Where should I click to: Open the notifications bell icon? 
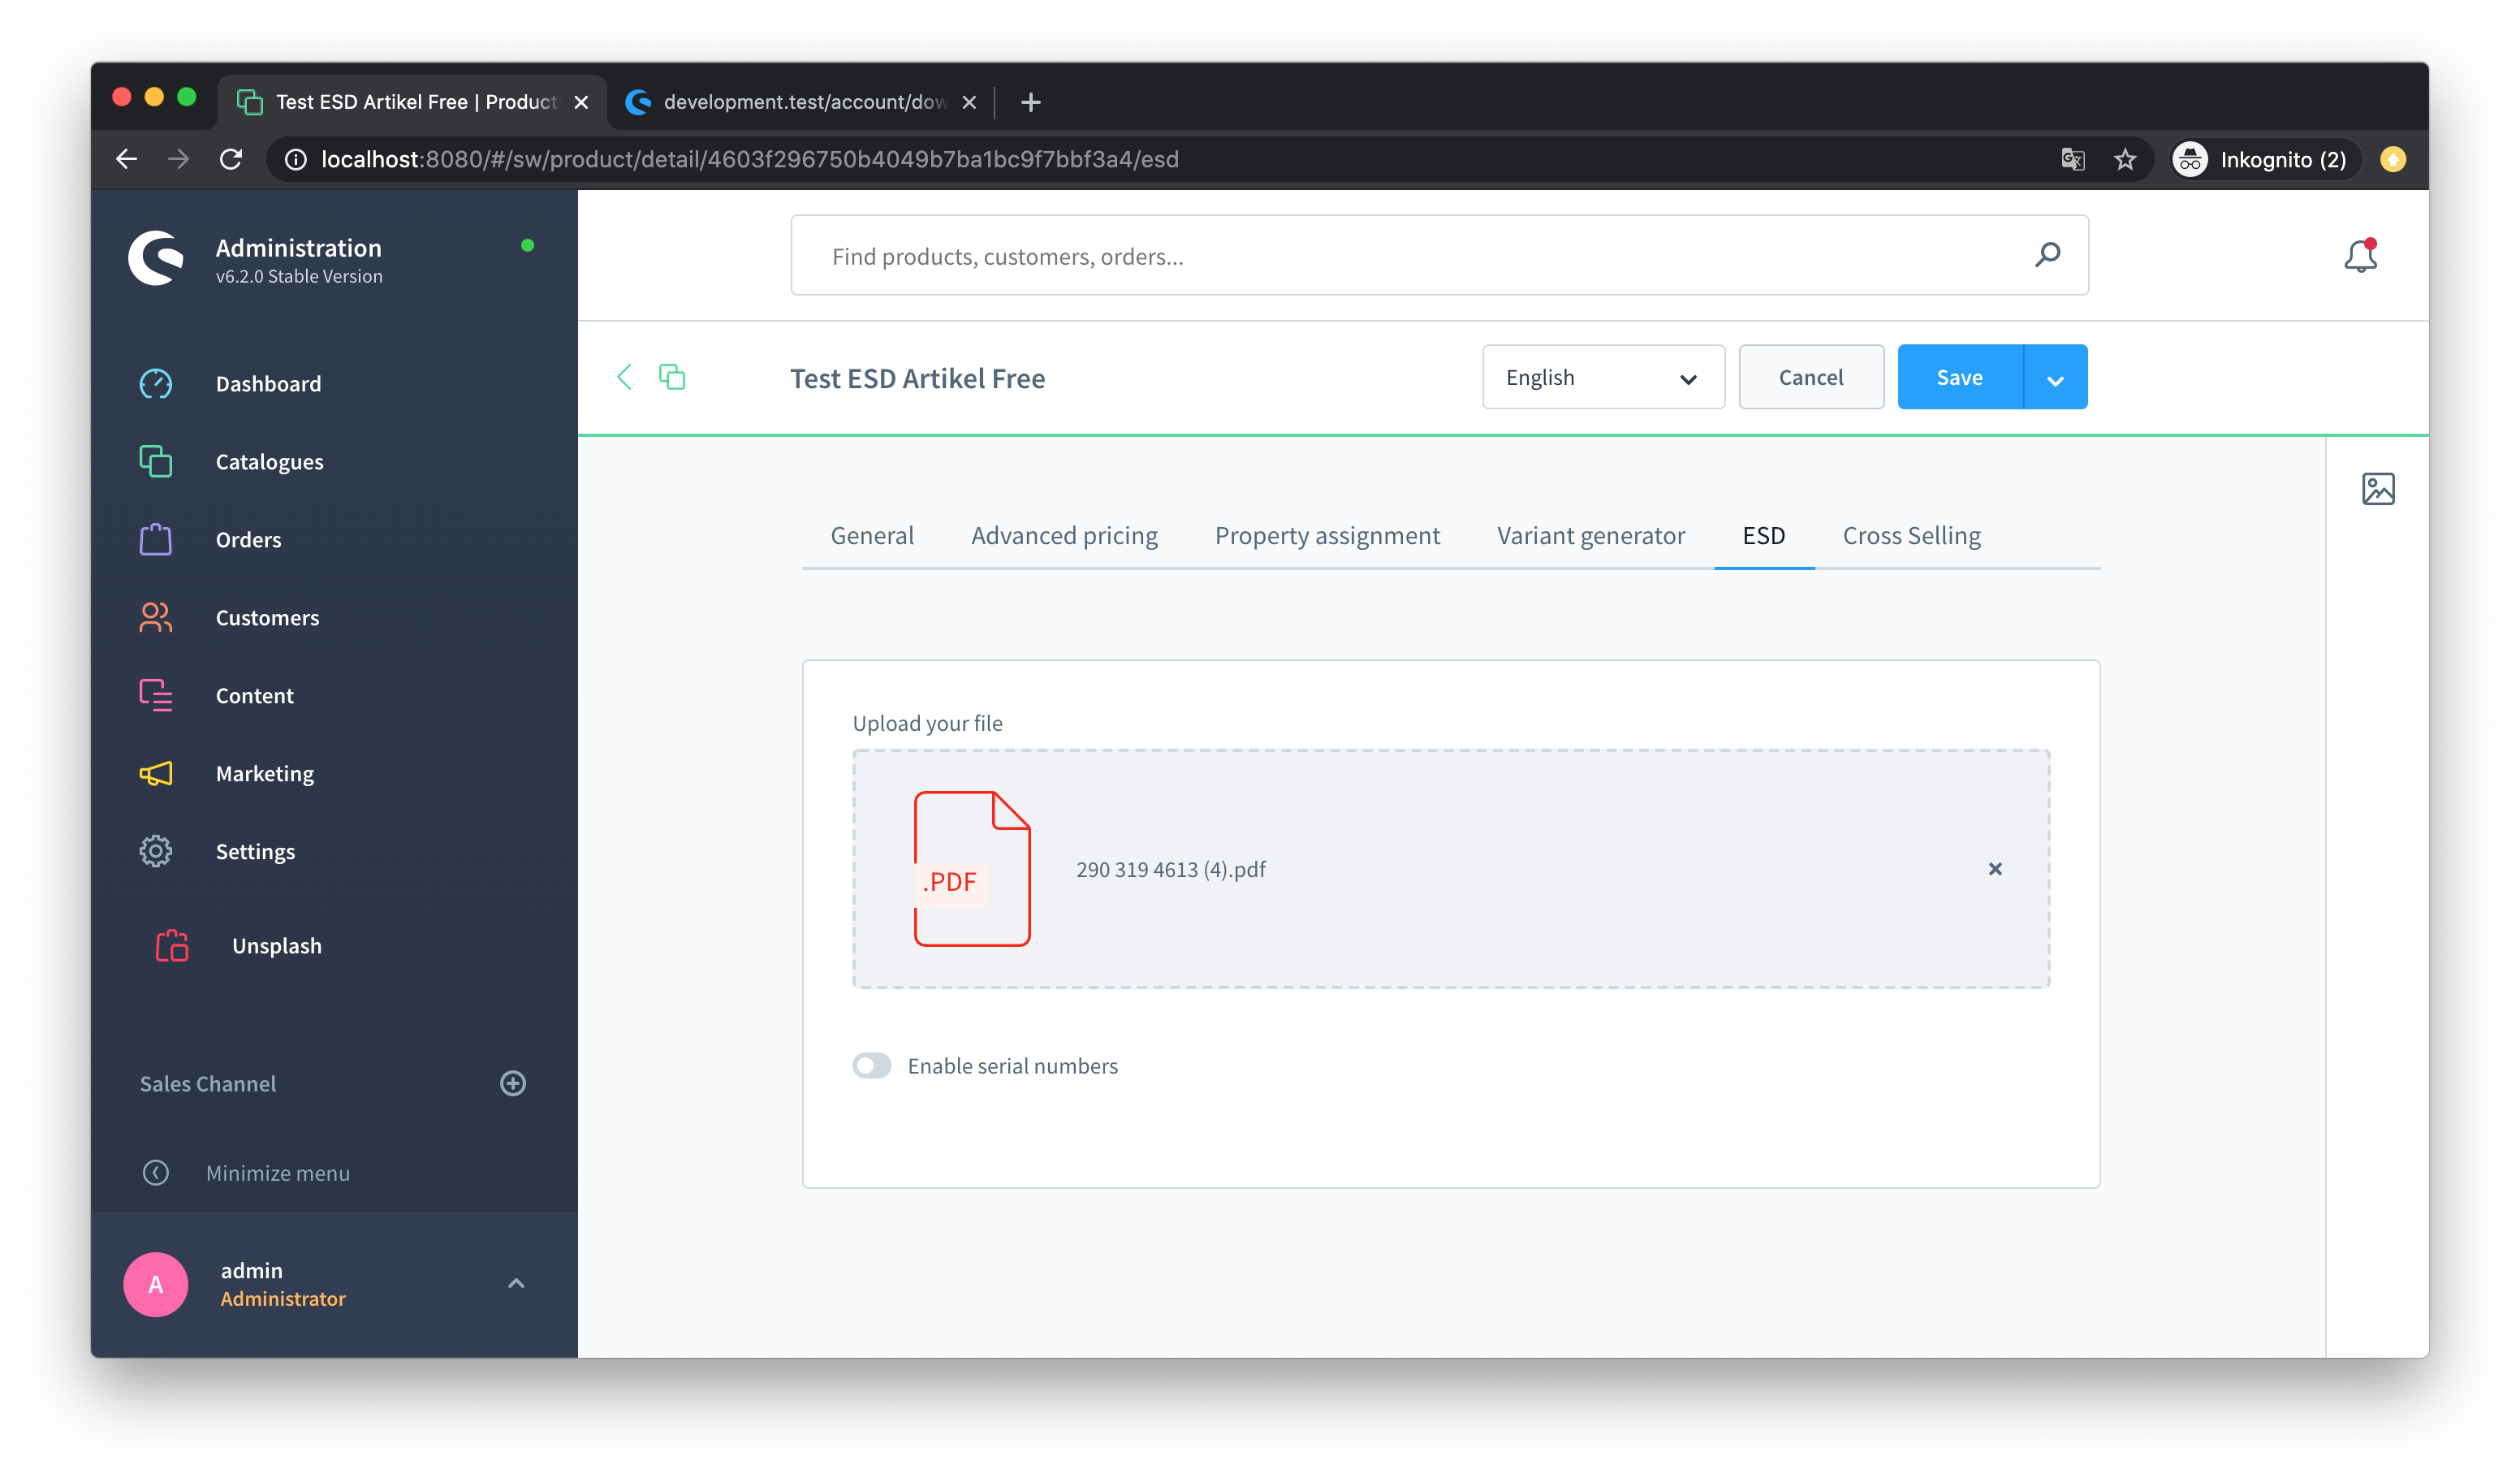2359,256
